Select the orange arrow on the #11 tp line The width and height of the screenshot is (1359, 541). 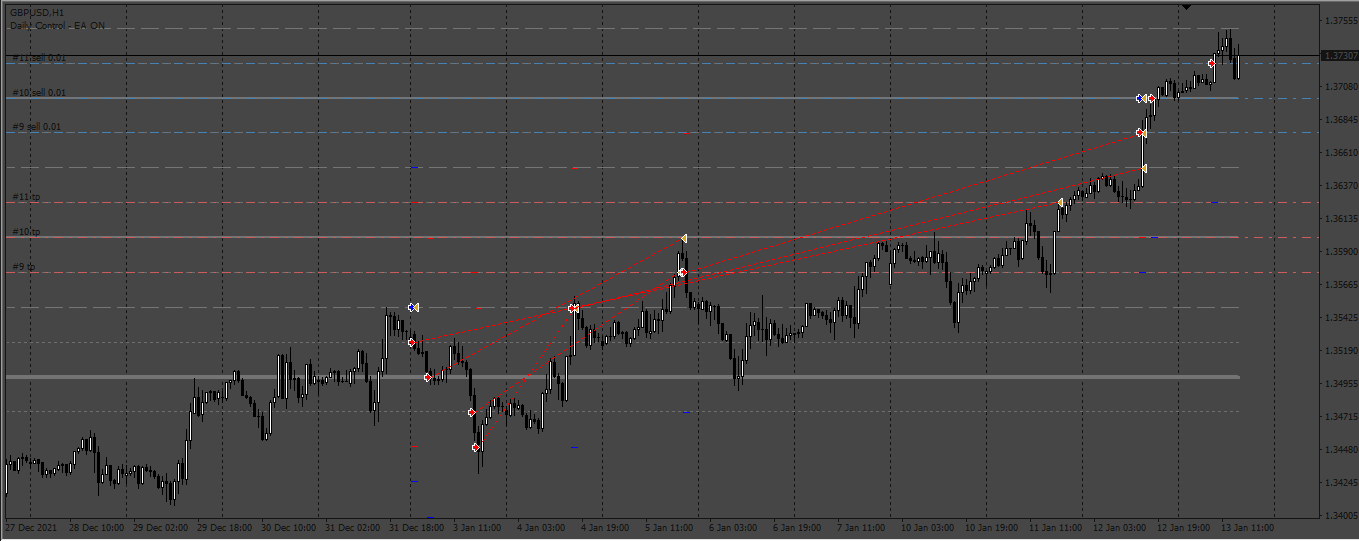[1061, 203]
